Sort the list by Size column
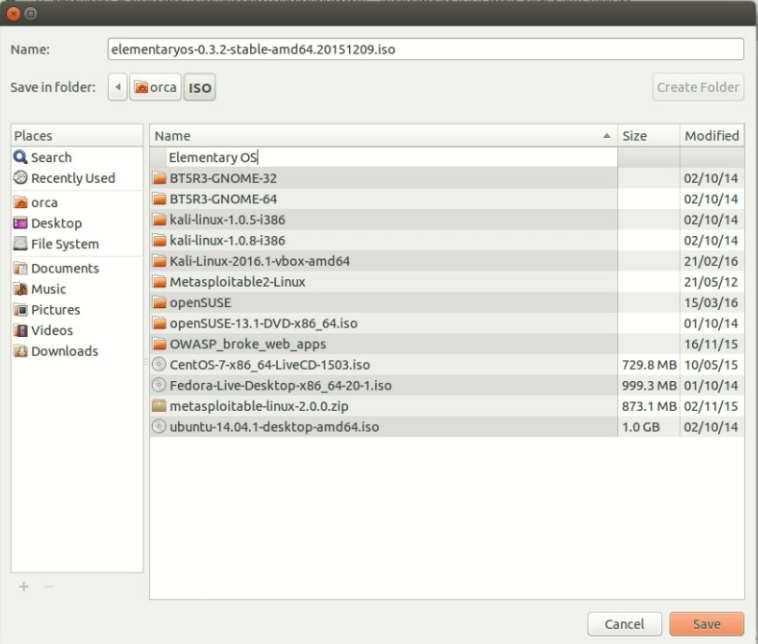The height and width of the screenshot is (644, 758). click(x=648, y=136)
